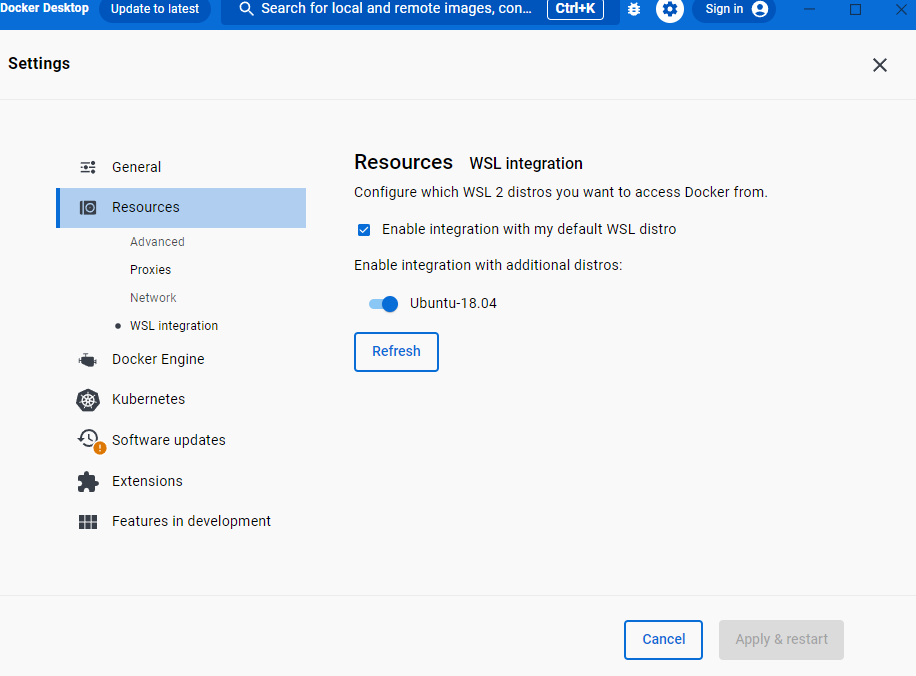Viewport: 916px width, 676px height.
Task: Click the Docker Desktop title text
Action: pyautogui.click(x=44, y=8)
